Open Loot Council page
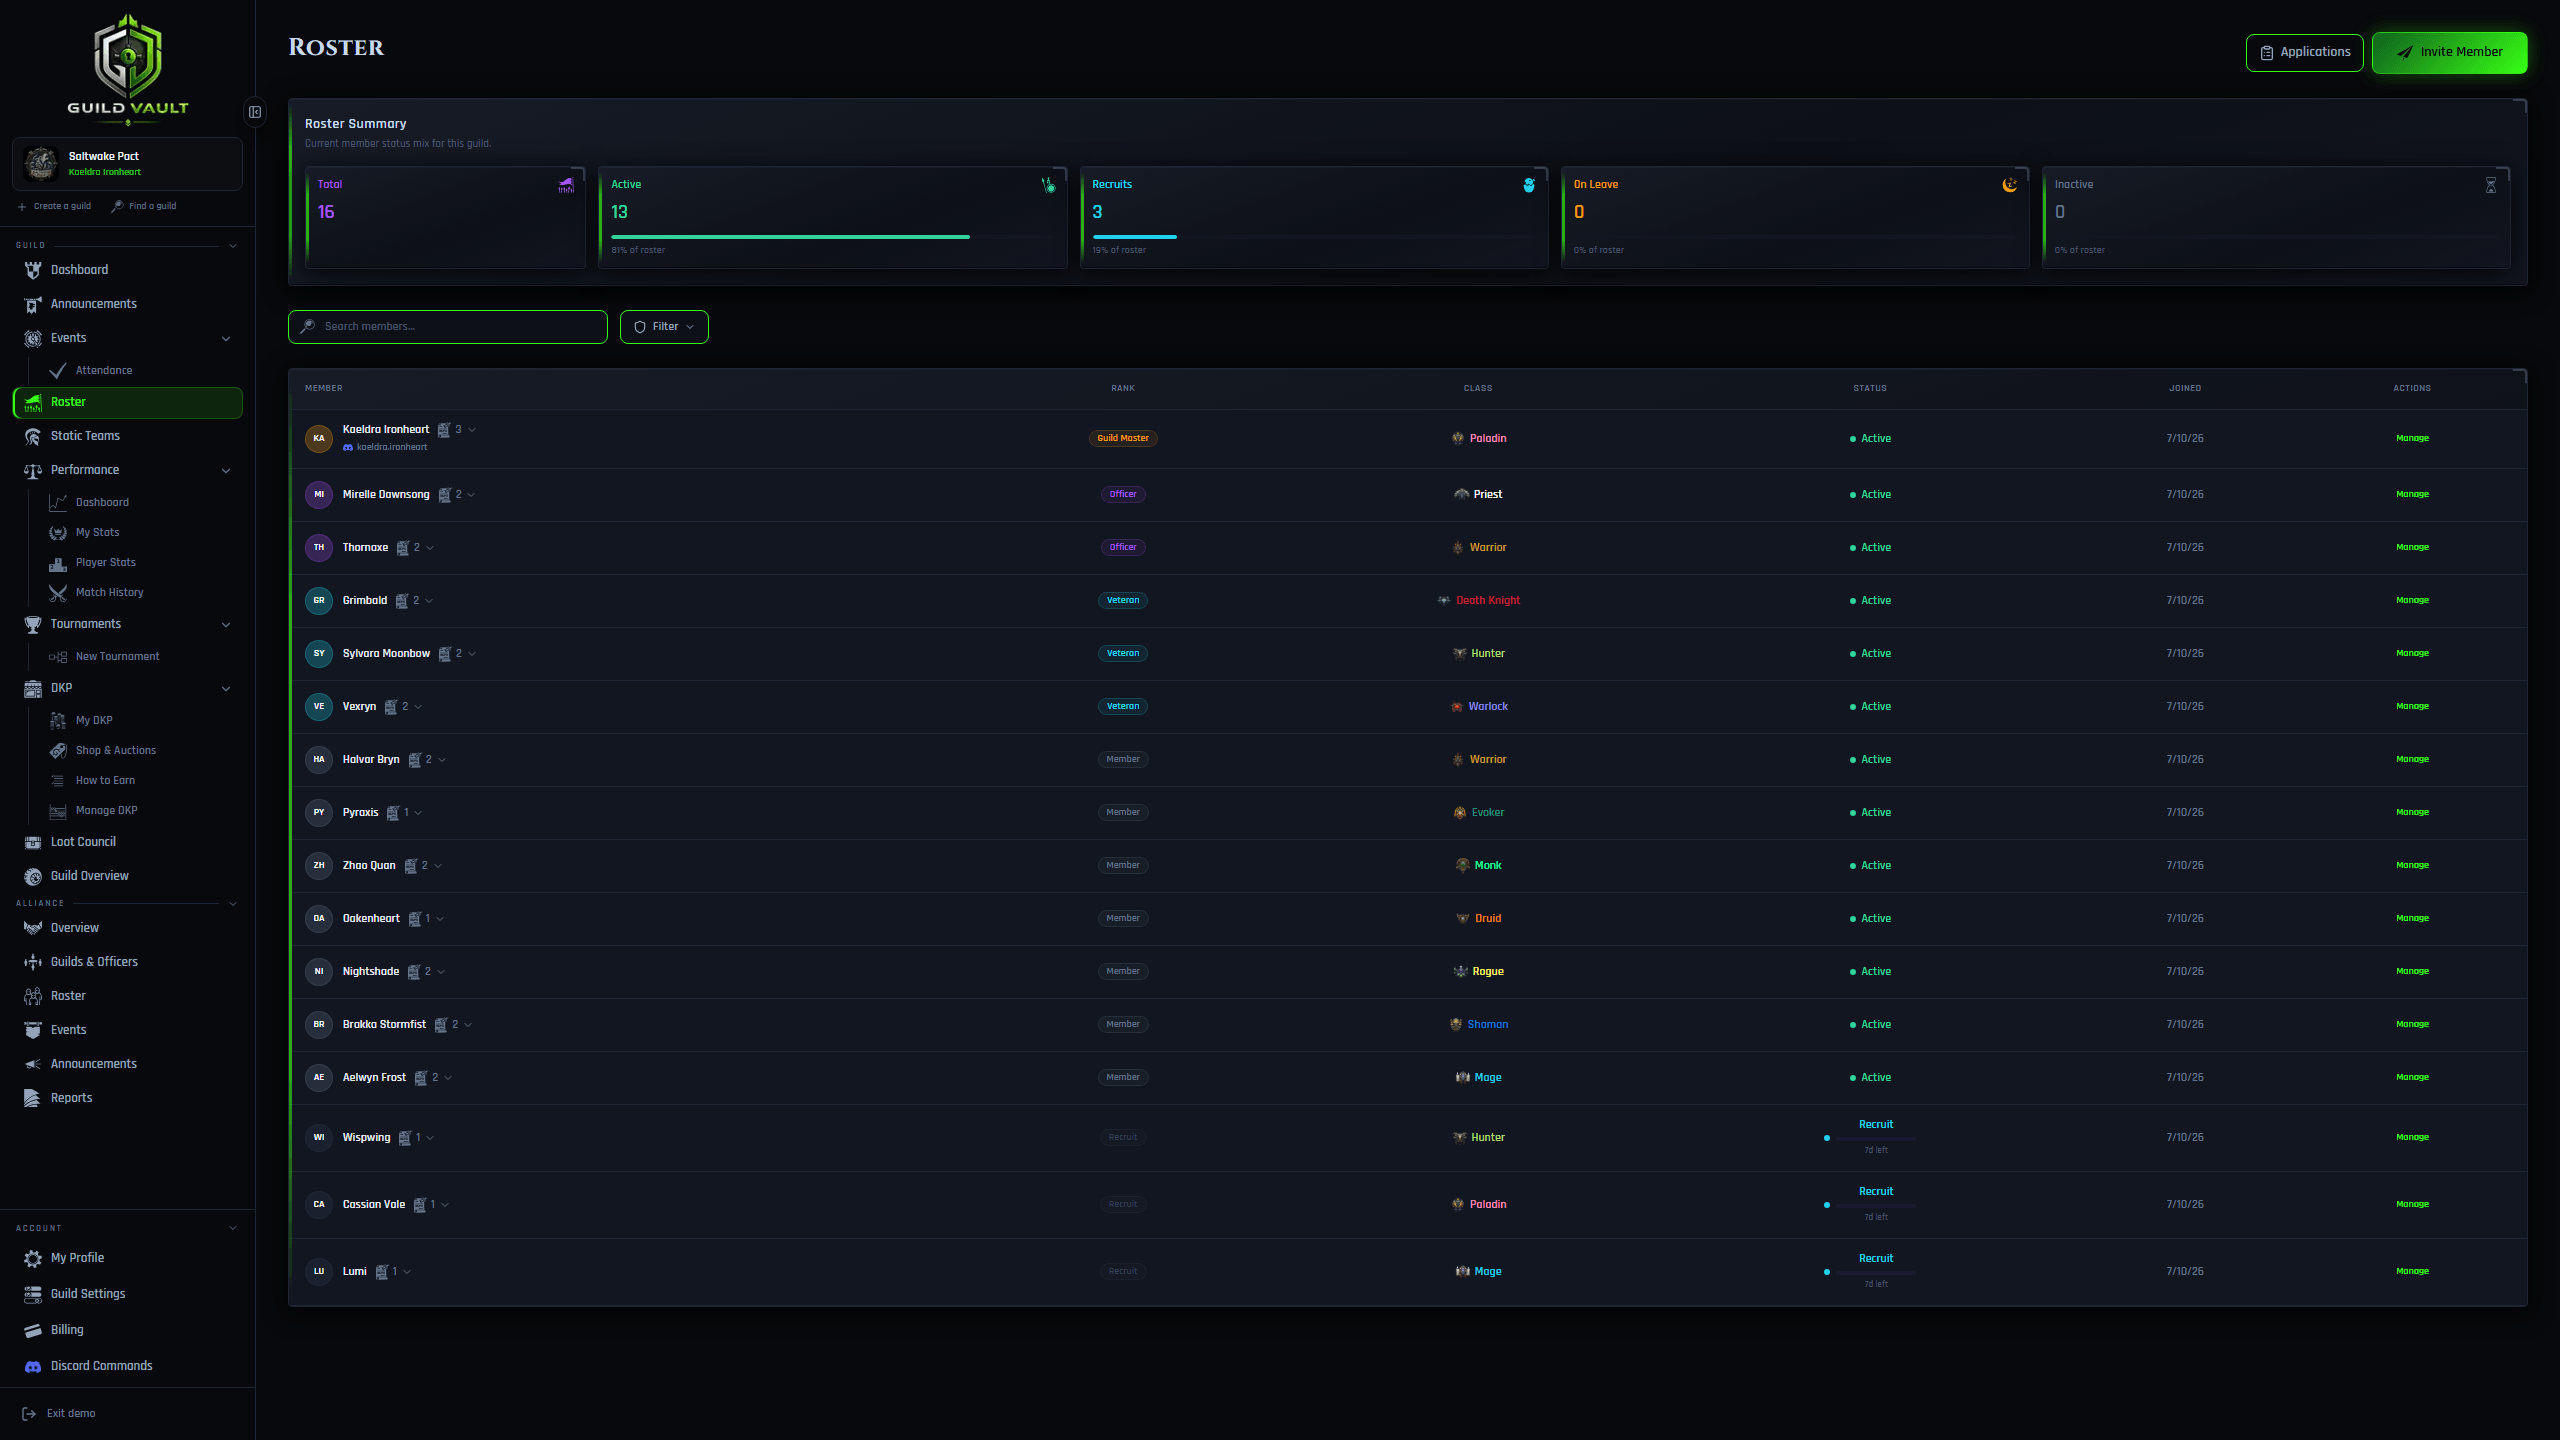The width and height of the screenshot is (2560, 1440). pyautogui.click(x=128, y=842)
